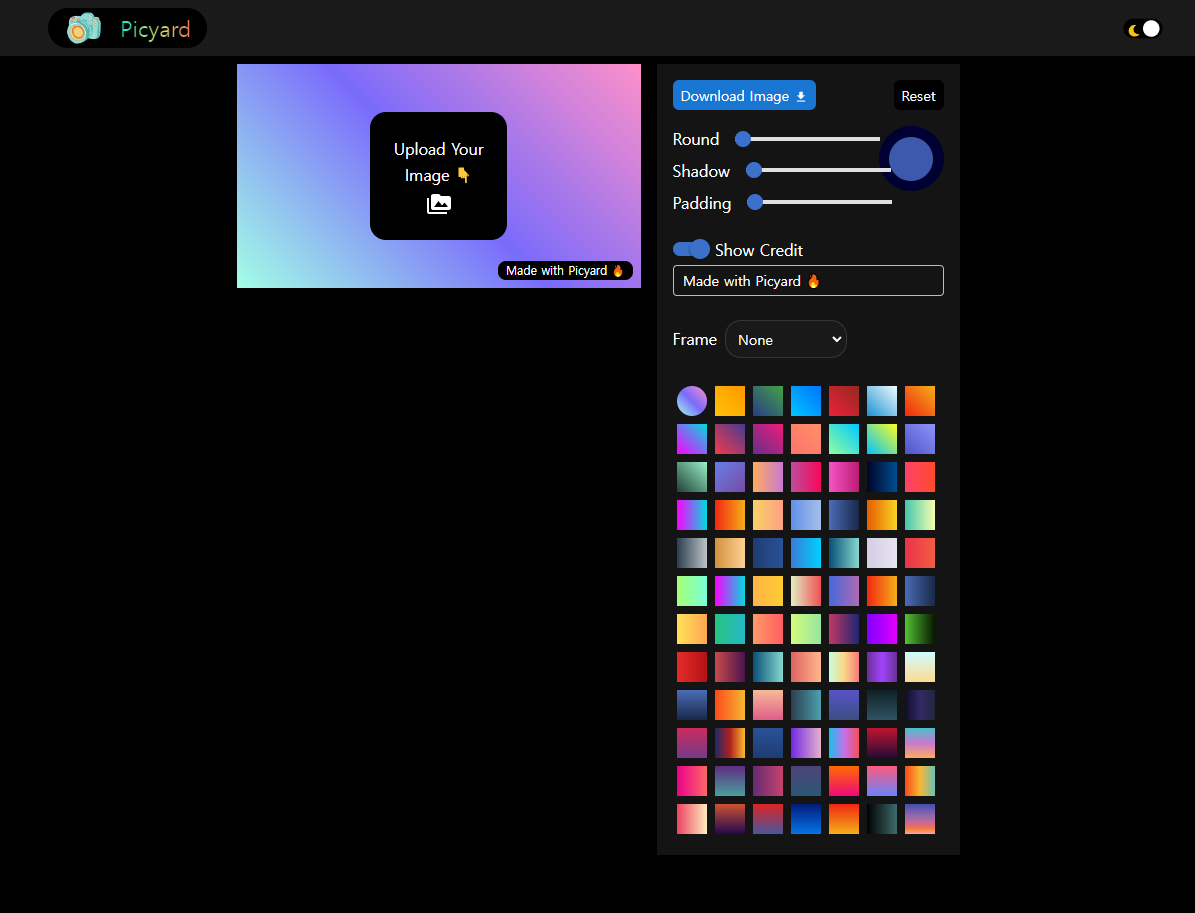
Task: Open the Frame dropdown menu
Action: (785, 339)
